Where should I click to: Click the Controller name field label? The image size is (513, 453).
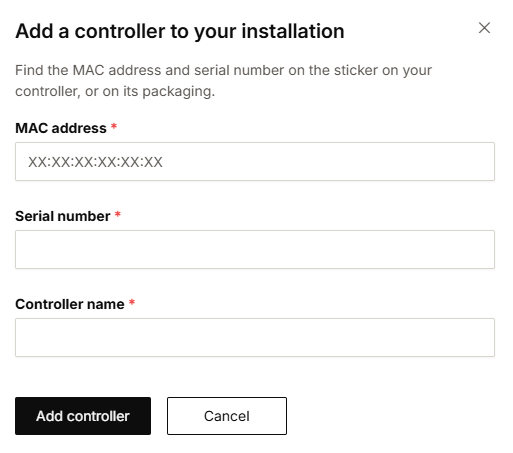[70, 304]
